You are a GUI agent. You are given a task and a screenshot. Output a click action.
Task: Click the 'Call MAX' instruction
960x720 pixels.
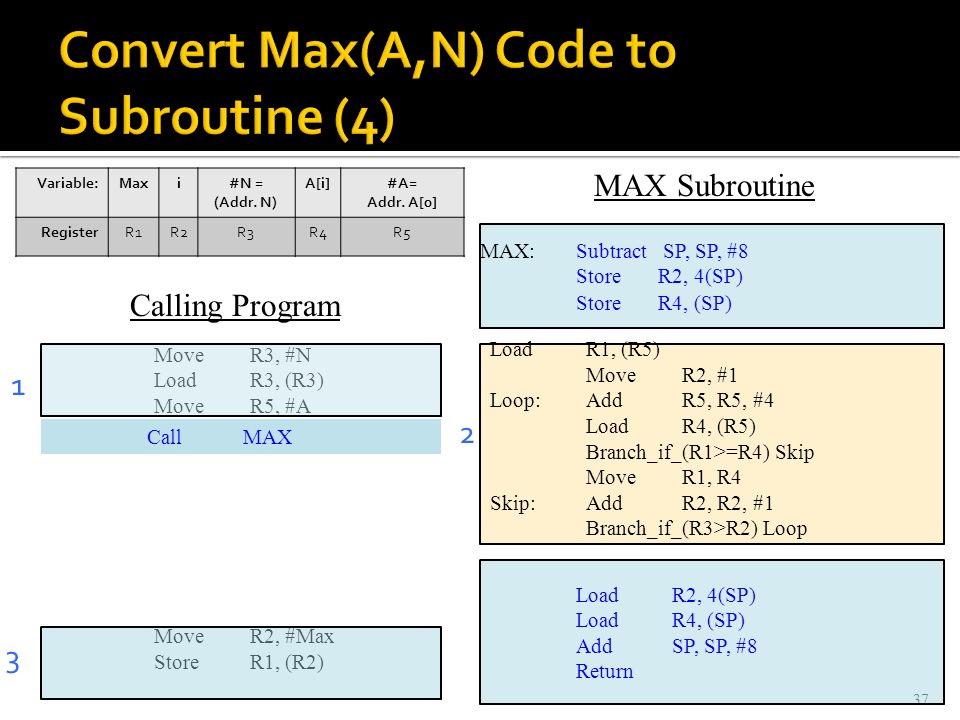click(x=220, y=437)
